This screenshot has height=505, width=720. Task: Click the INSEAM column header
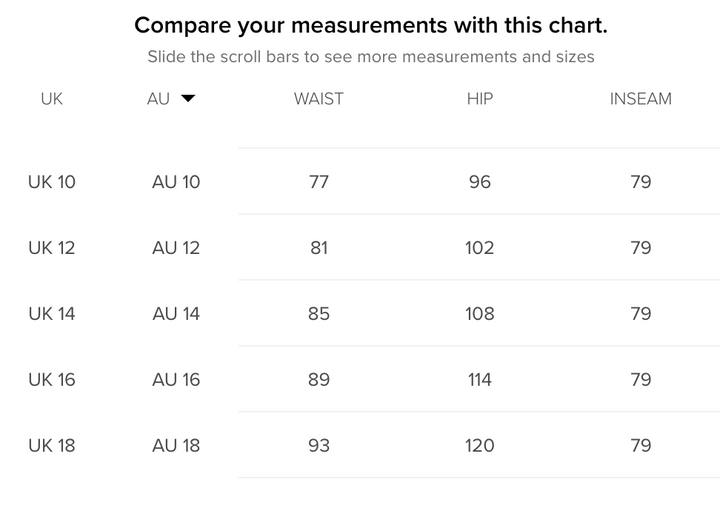pos(641,99)
